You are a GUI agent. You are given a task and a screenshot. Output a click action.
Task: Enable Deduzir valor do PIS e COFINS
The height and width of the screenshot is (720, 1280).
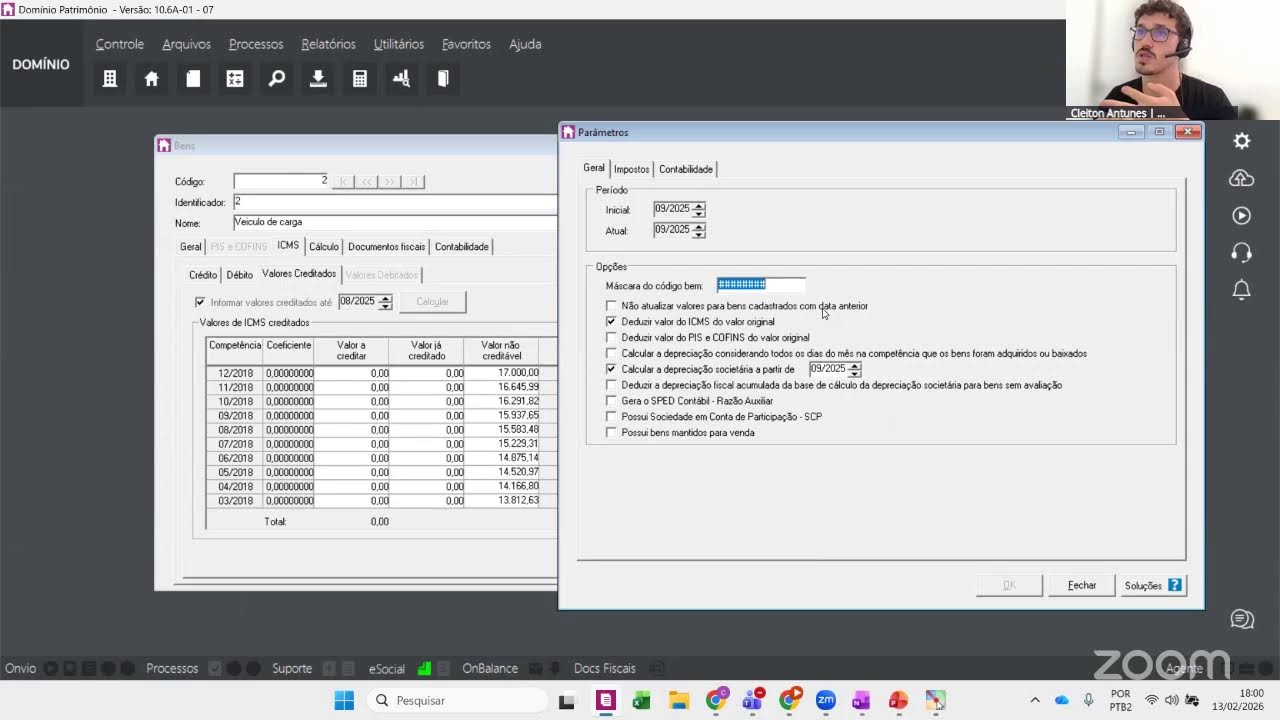[x=612, y=338]
